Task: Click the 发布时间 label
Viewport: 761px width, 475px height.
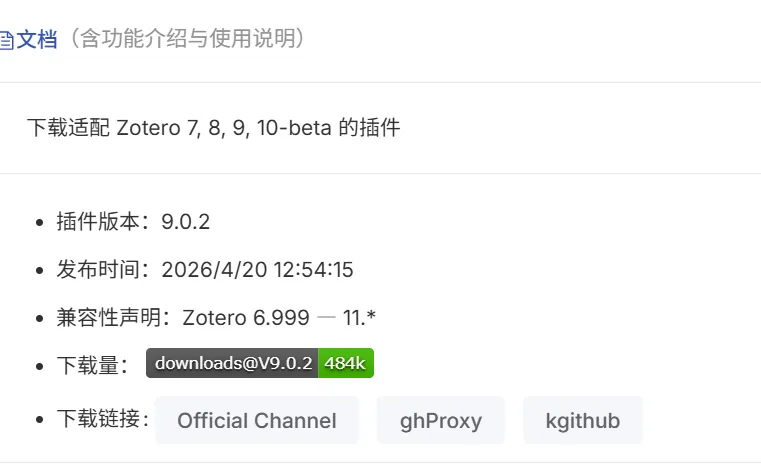Action: click(x=98, y=269)
